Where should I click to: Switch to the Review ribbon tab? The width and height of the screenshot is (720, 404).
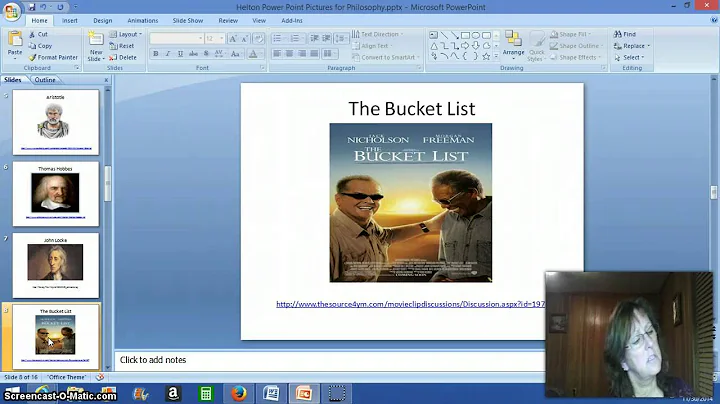[x=228, y=21]
